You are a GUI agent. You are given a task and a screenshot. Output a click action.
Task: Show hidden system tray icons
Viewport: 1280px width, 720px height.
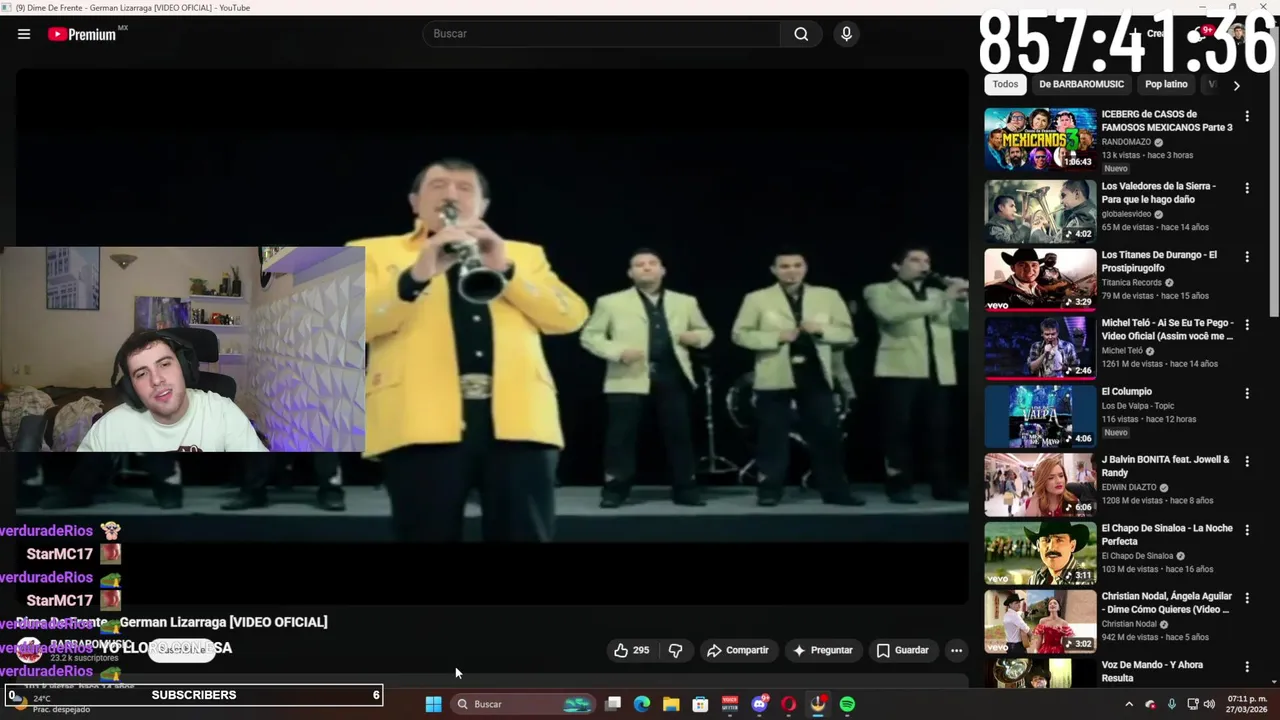(1129, 704)
